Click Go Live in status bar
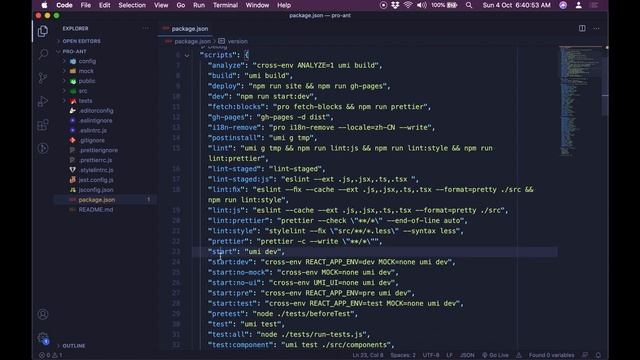This screenshot has width=640, height=360. 495,355
